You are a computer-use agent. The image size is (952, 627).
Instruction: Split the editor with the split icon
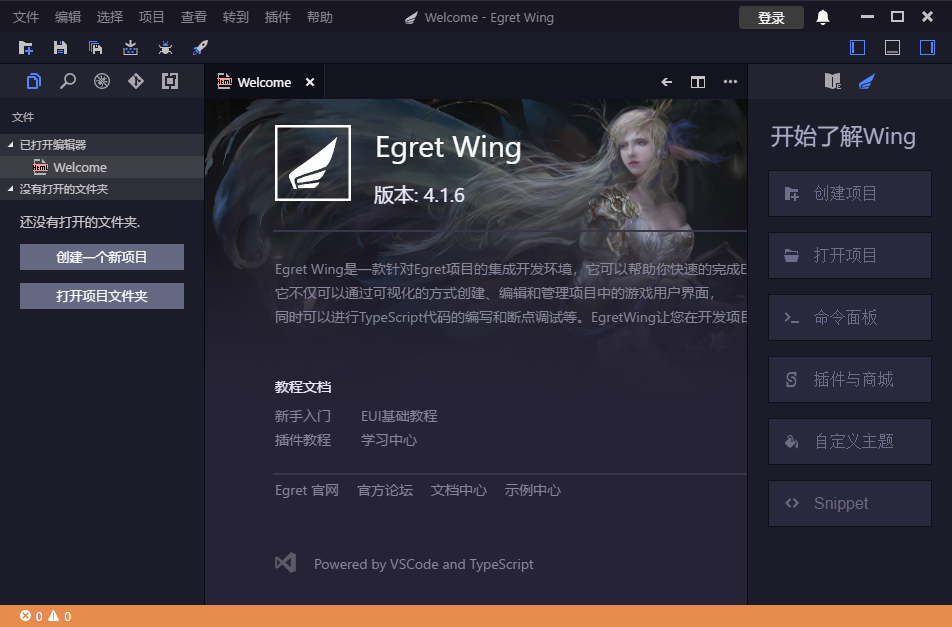click(x=698, y=82)
